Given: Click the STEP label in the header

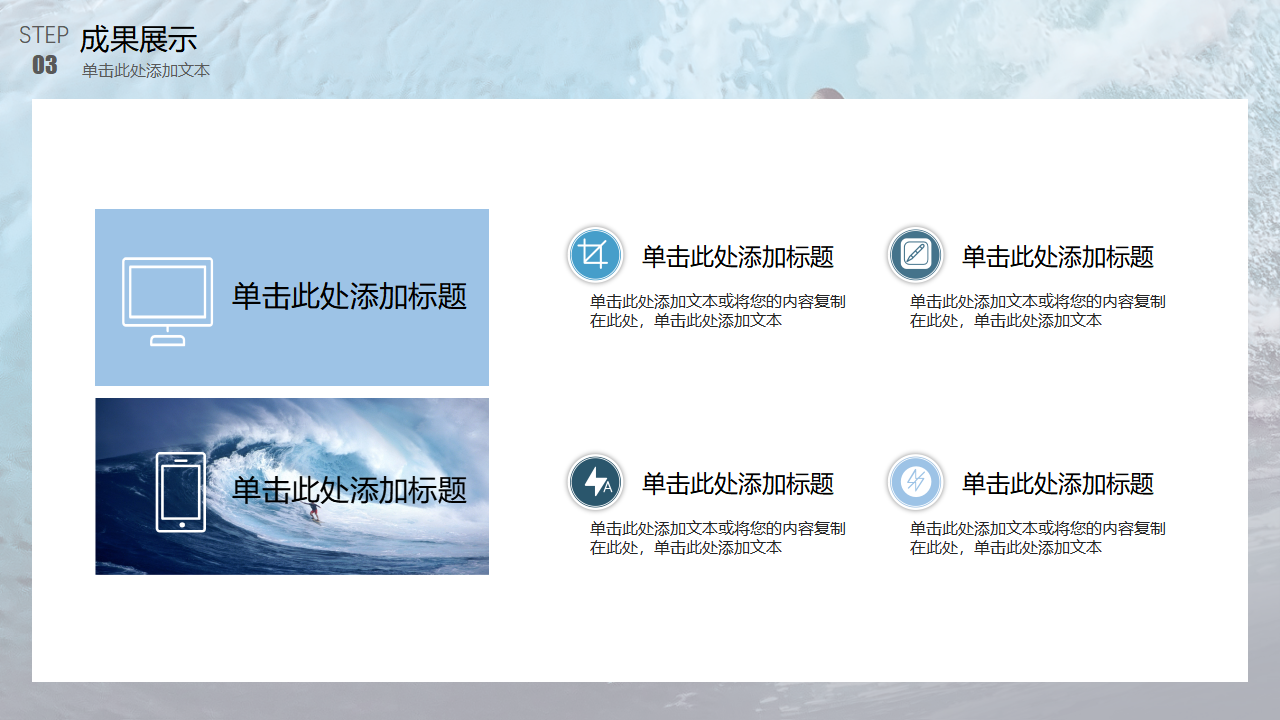Looking at the screenshot, I should click(x=44, y=35).
